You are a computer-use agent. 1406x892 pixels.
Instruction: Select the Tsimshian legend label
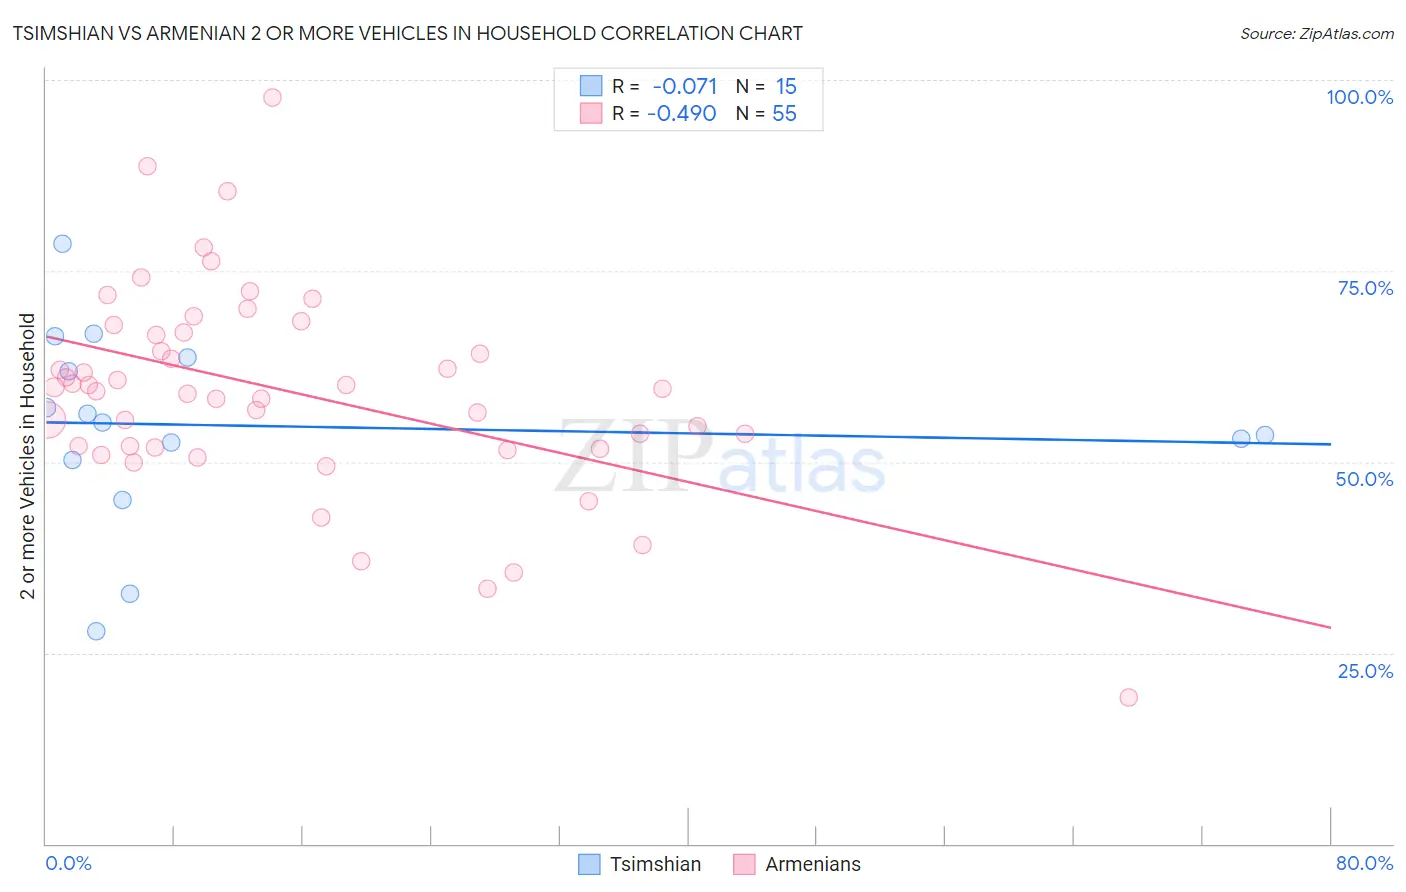(x=656, y=864)
